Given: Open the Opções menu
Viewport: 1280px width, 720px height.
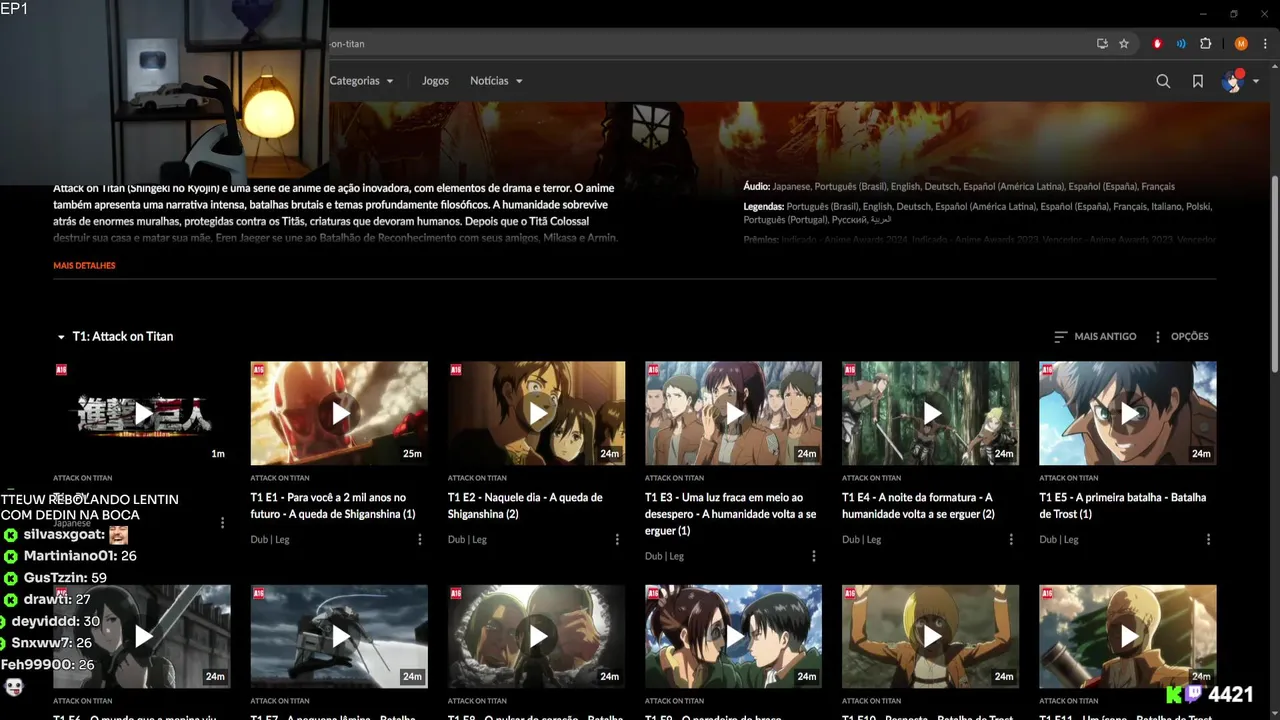Looking at the screenshot, I should click(1181, 337).
